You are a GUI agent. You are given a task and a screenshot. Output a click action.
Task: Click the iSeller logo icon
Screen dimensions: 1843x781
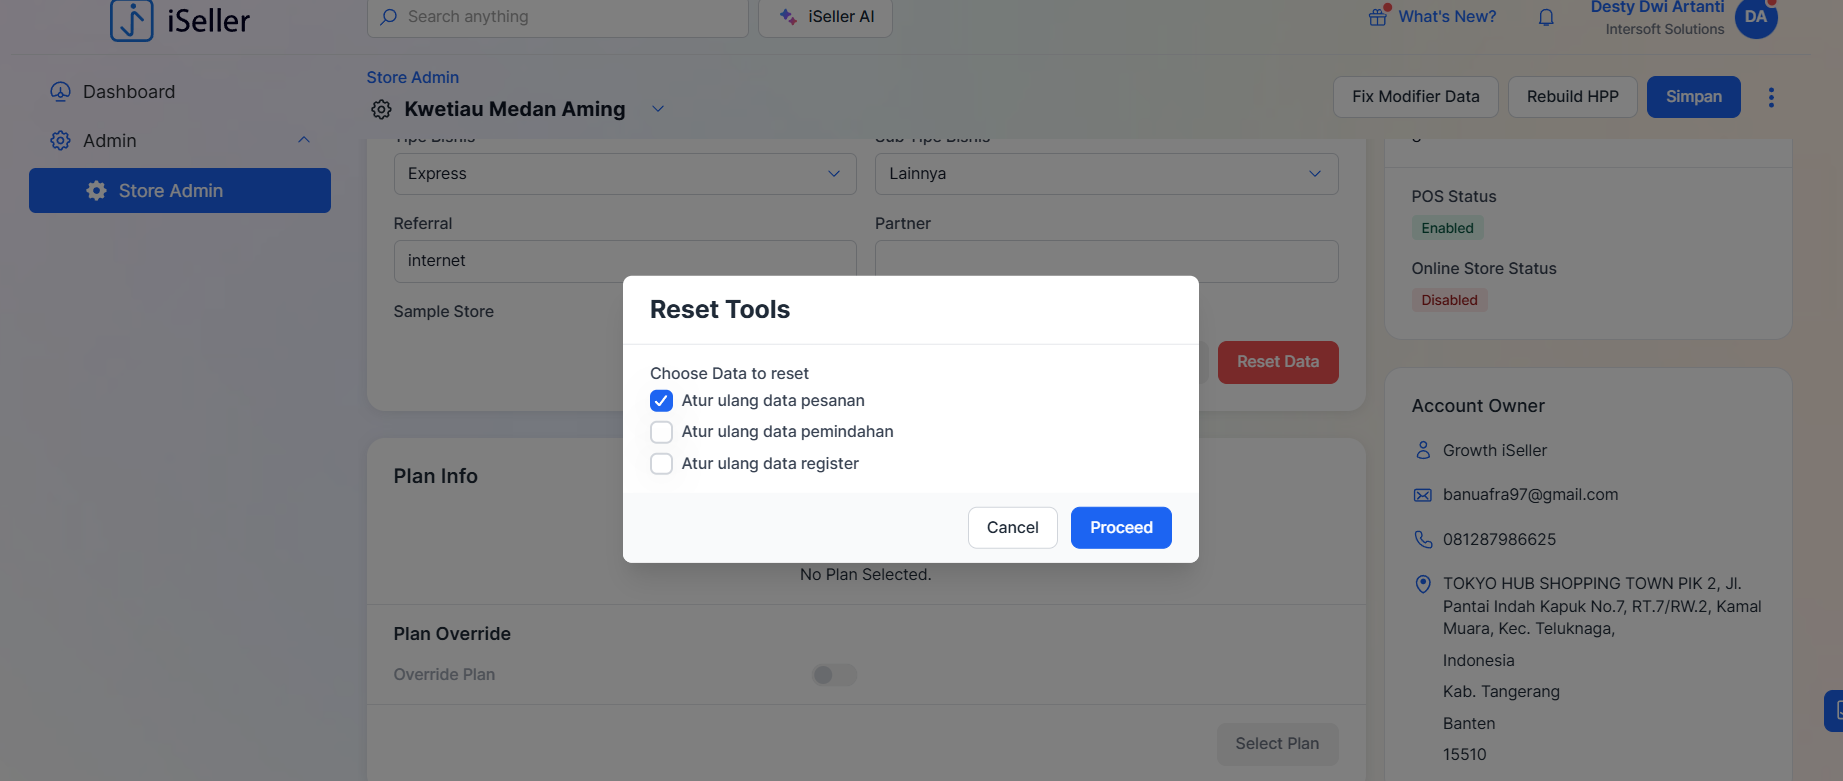(131, 20)
